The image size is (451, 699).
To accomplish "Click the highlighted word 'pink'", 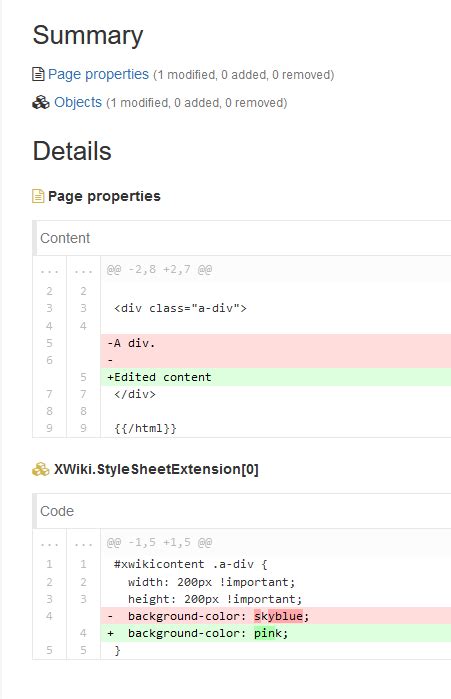I will [x=268, y=633].
